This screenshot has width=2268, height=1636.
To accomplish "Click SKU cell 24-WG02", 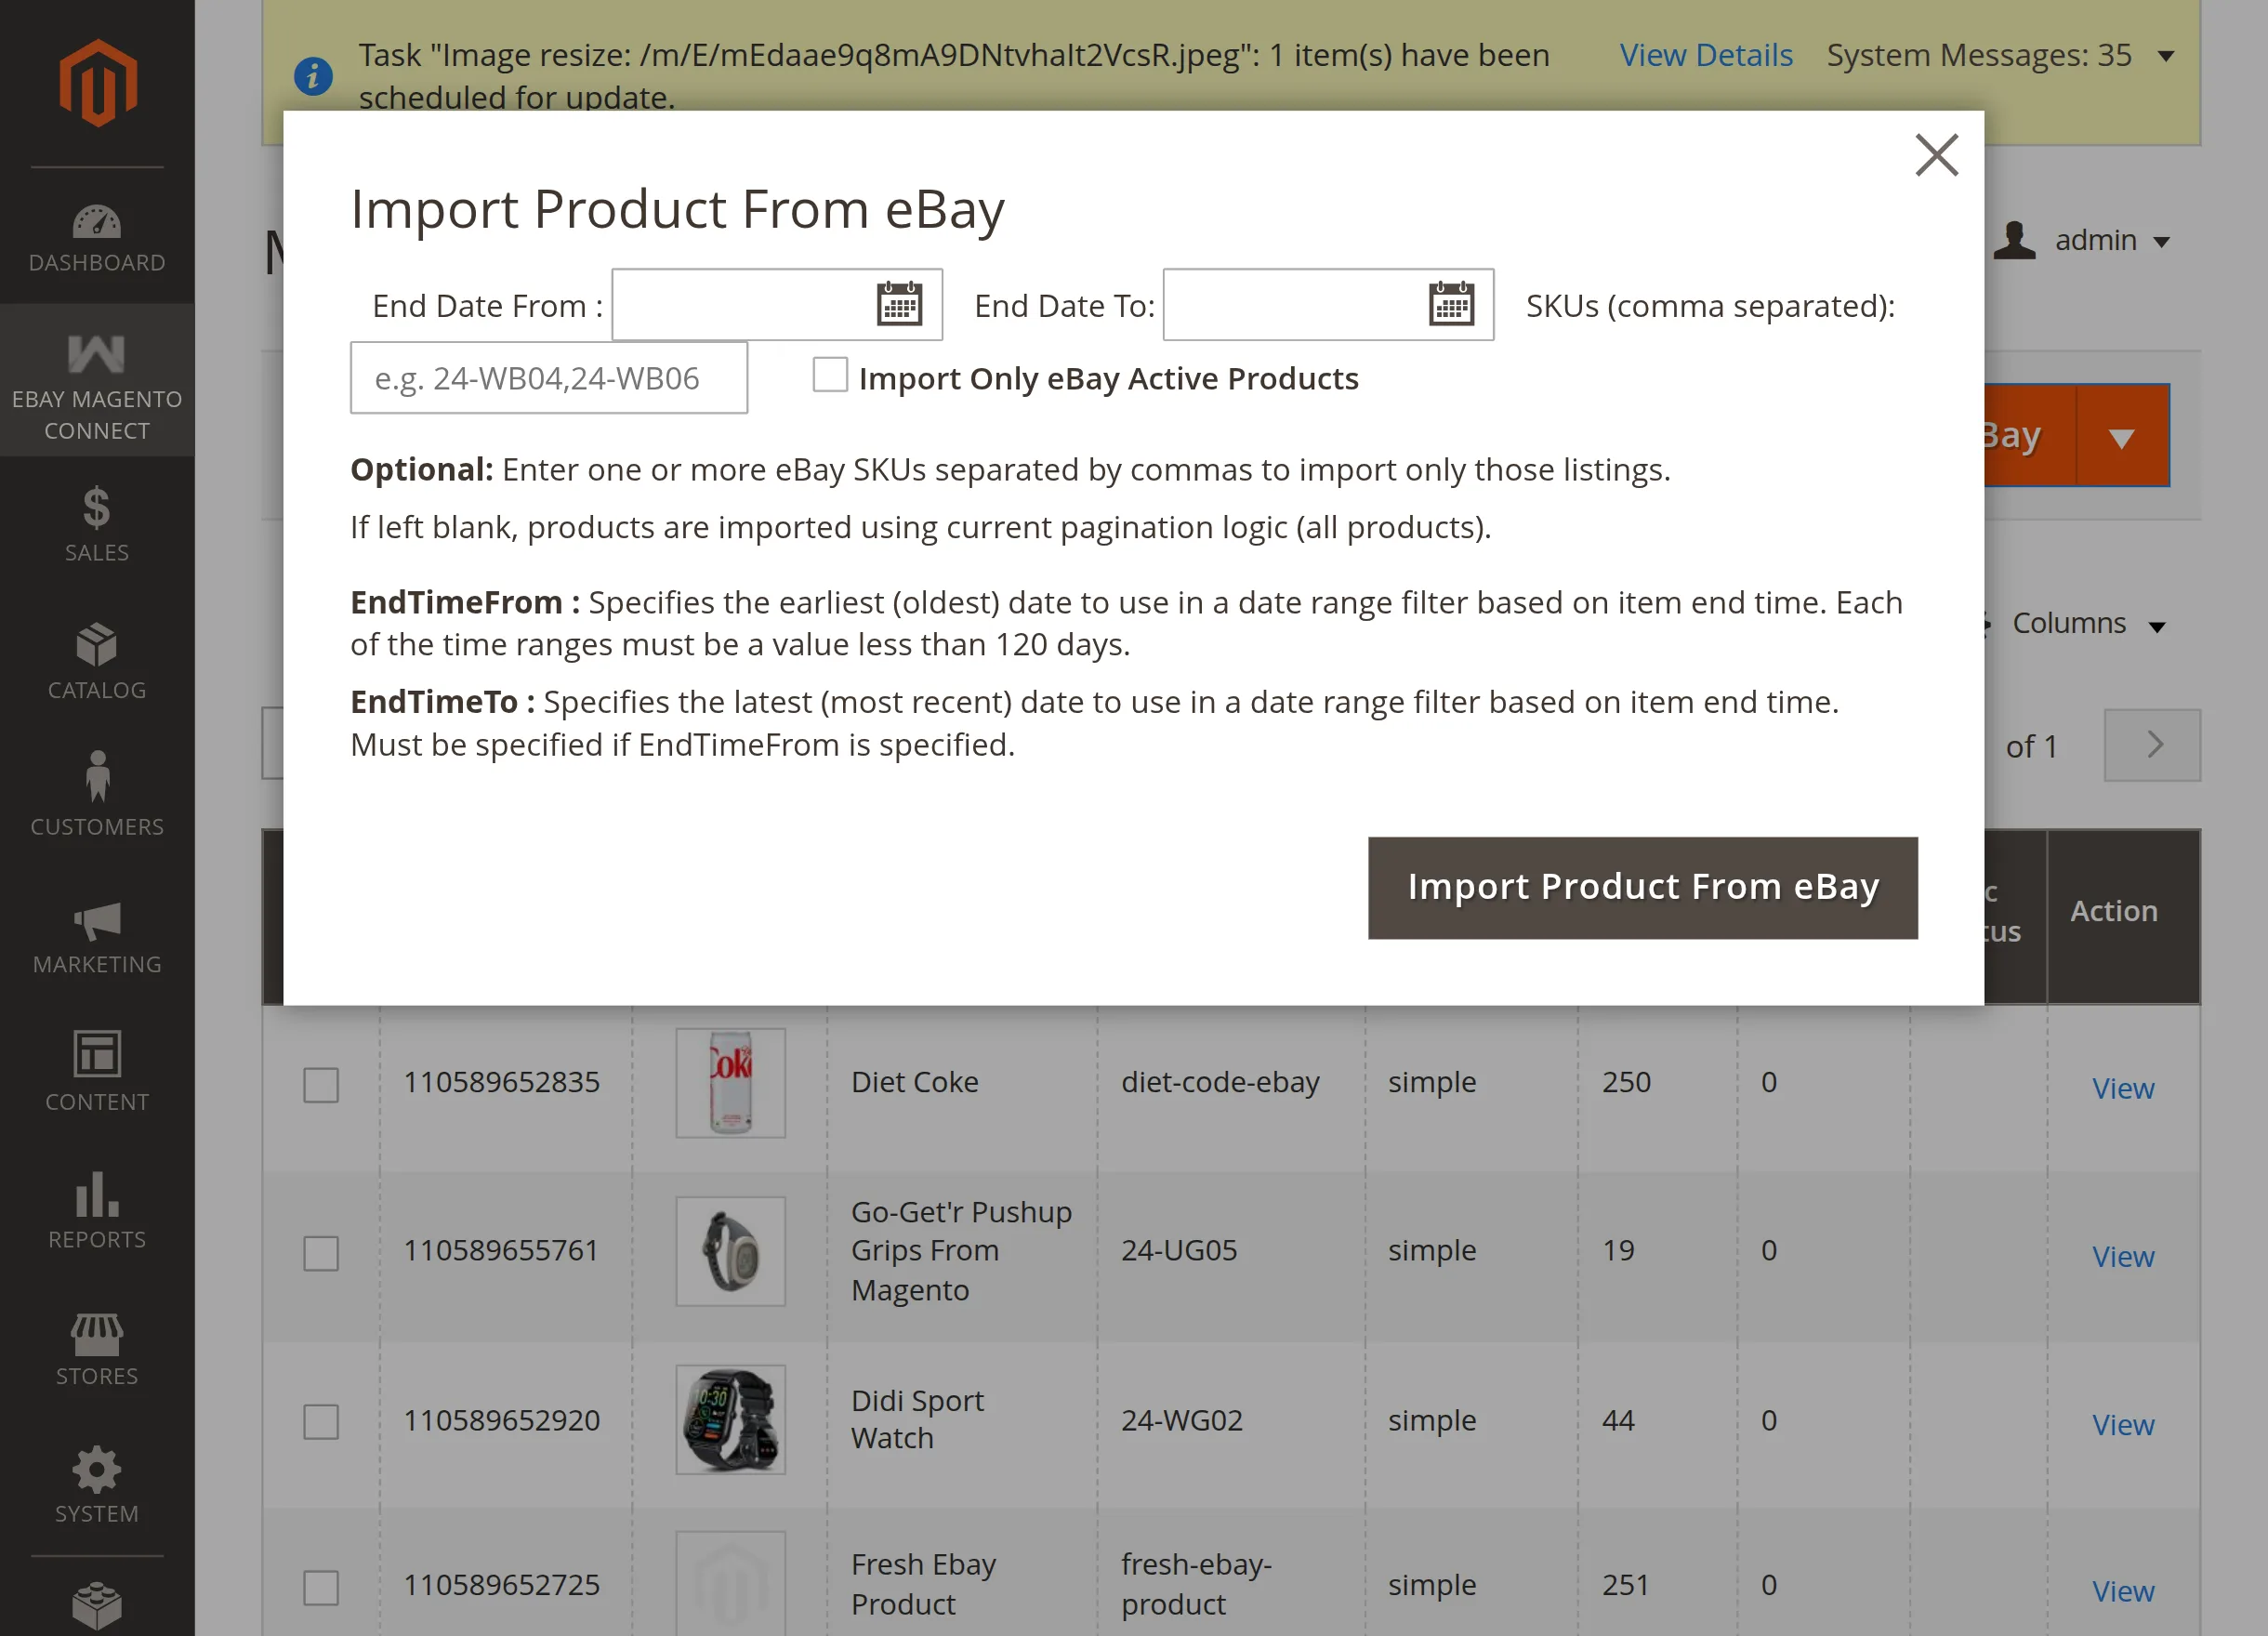I will (x=1182, y=1420).
